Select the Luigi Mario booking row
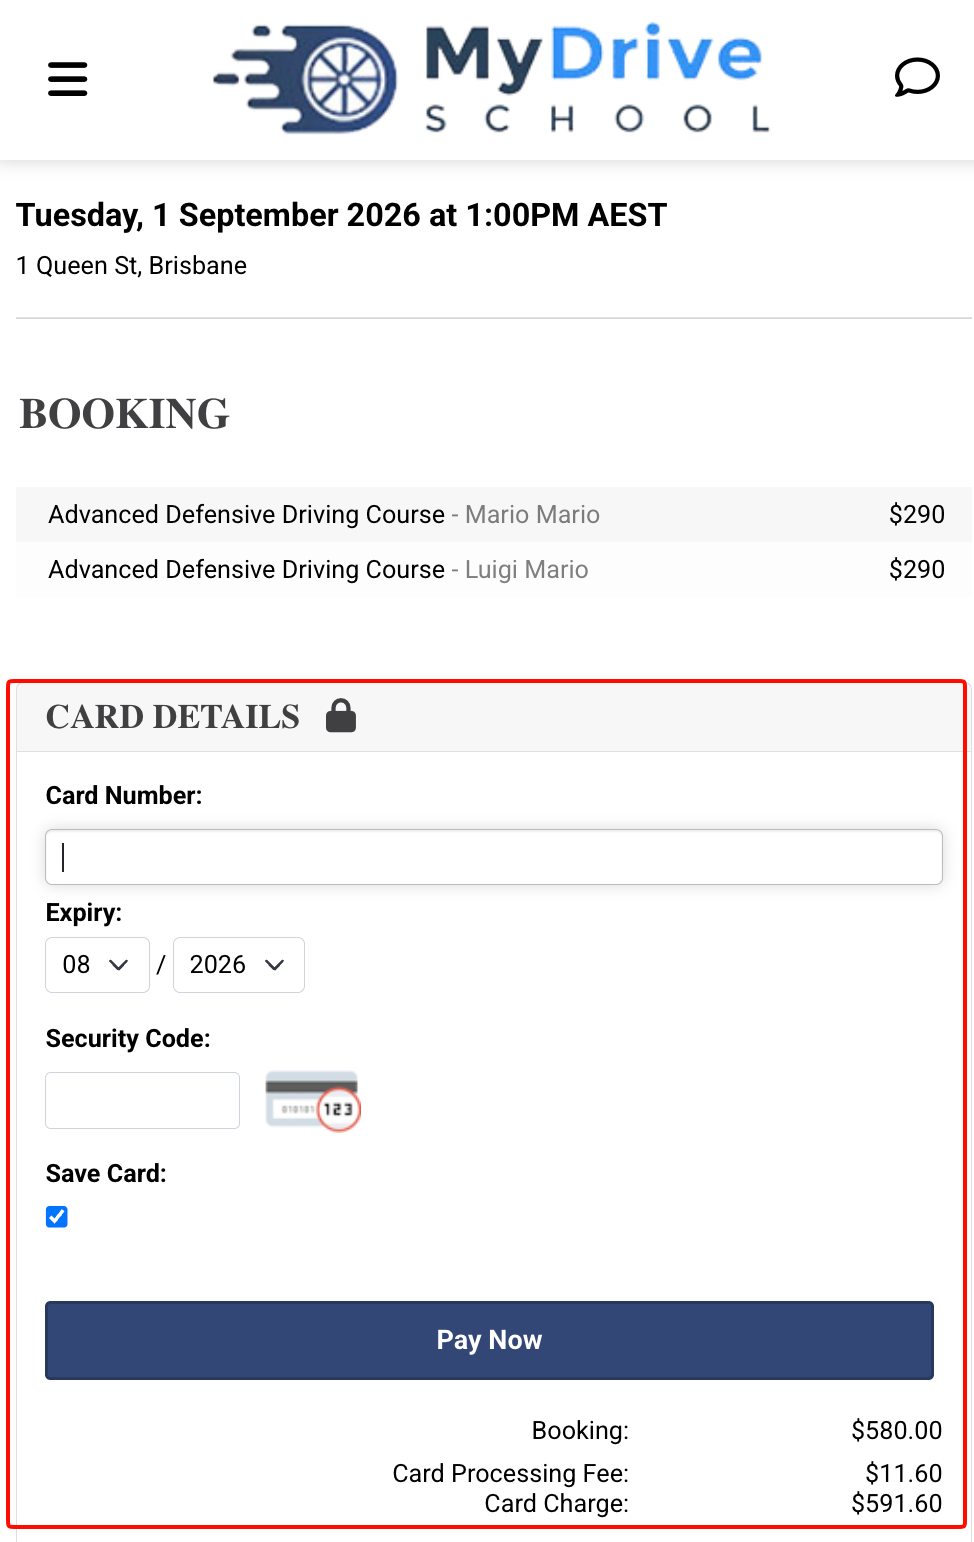Viewport: 974px width, 1542px height. coord(494,569)
